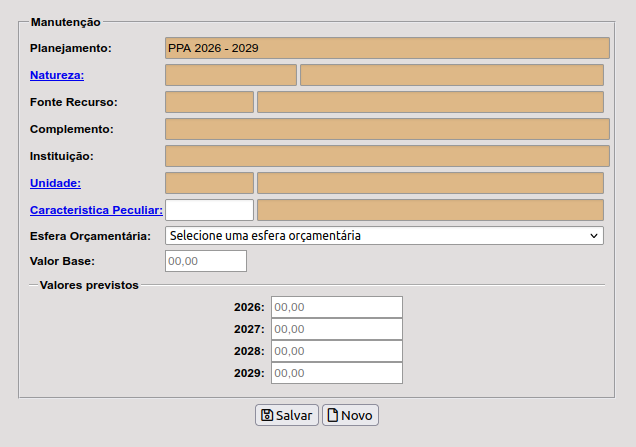Click the Complemento field
Image resolution: width=636 pixels, height=447 pixels.
387,129
